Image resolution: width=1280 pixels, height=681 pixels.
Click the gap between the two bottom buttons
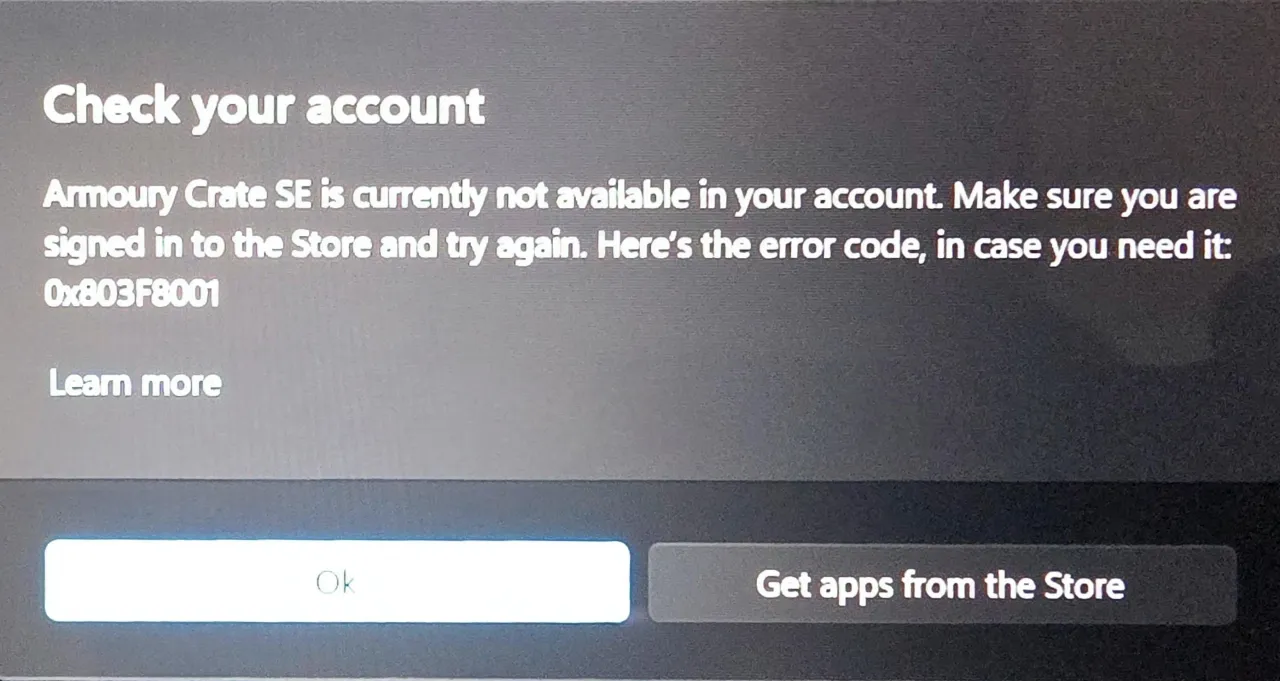coord(639,583)
